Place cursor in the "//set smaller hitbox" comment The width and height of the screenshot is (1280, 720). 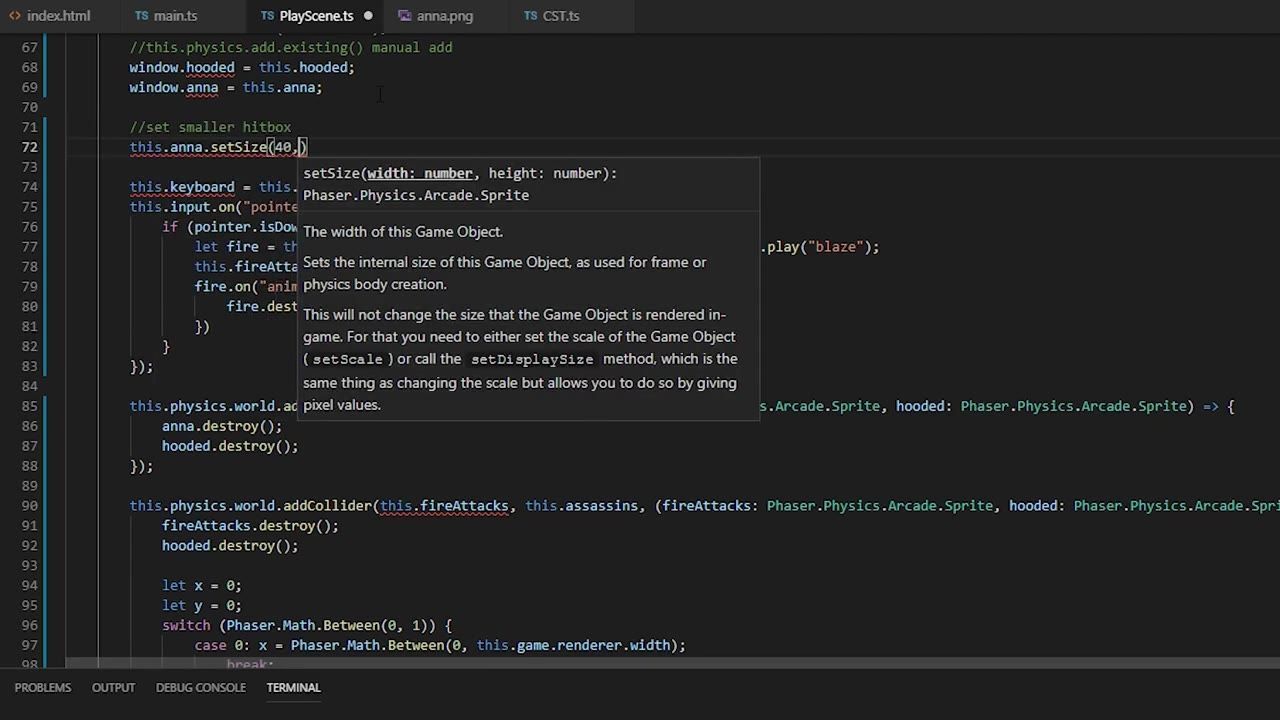coord(210,127)
